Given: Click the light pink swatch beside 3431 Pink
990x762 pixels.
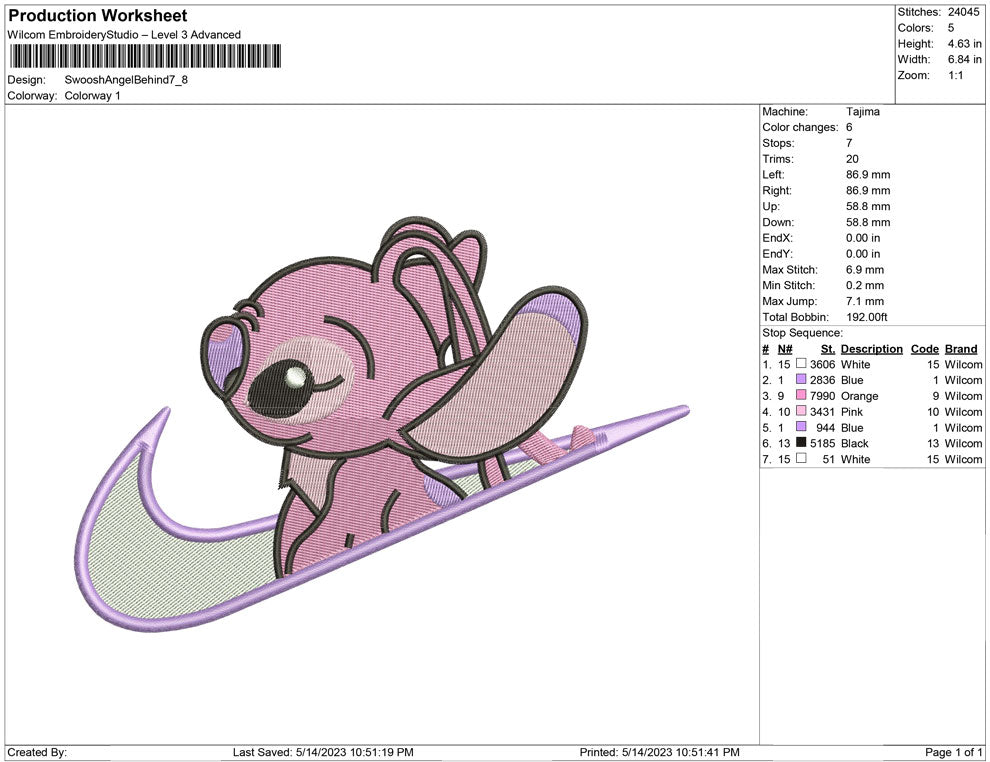Looking at the screenshot, I should tap(801, 411).
